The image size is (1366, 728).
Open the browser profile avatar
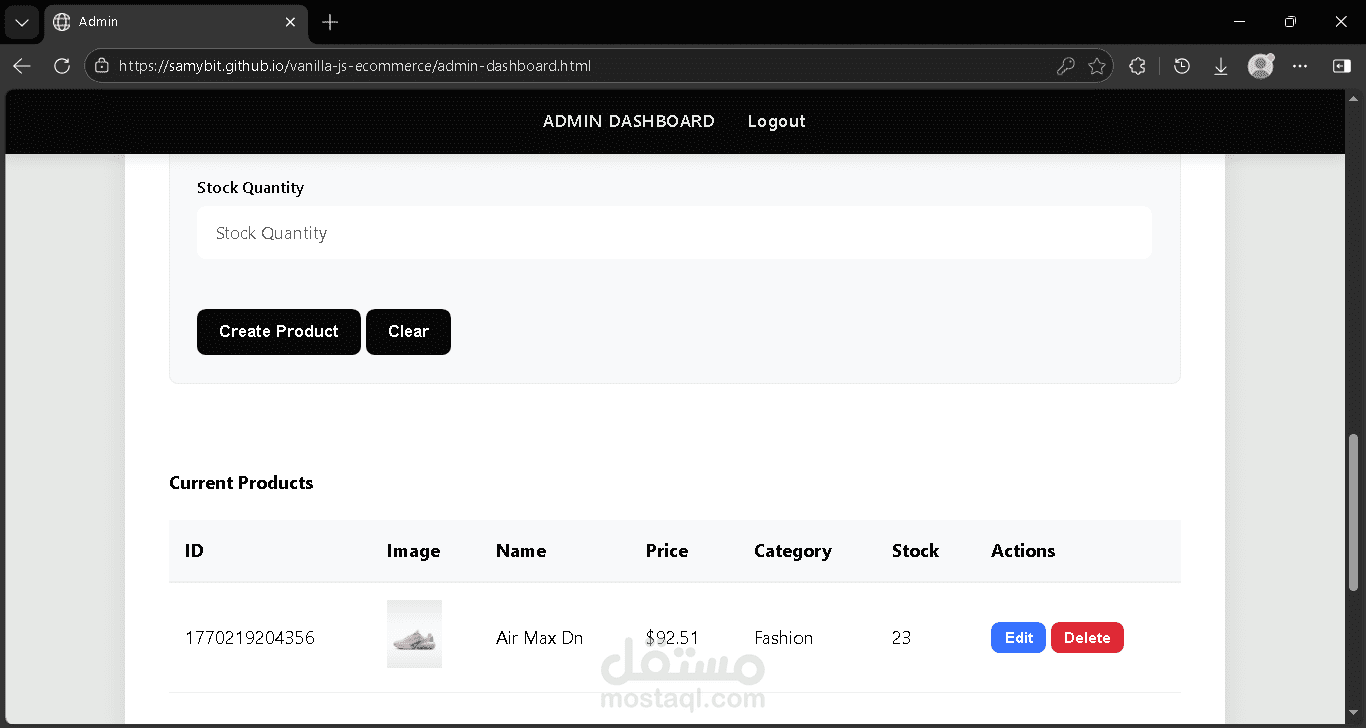click(1260, 66)
